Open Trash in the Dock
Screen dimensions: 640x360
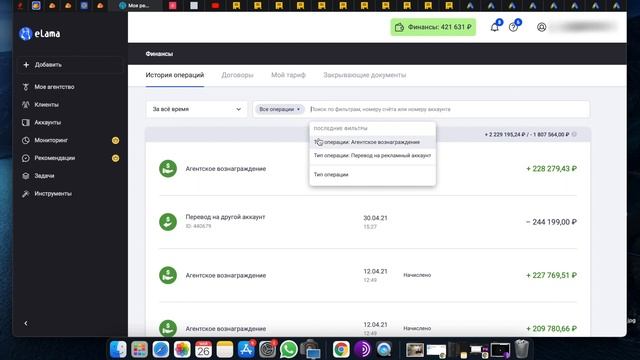[x=522, y=349]
